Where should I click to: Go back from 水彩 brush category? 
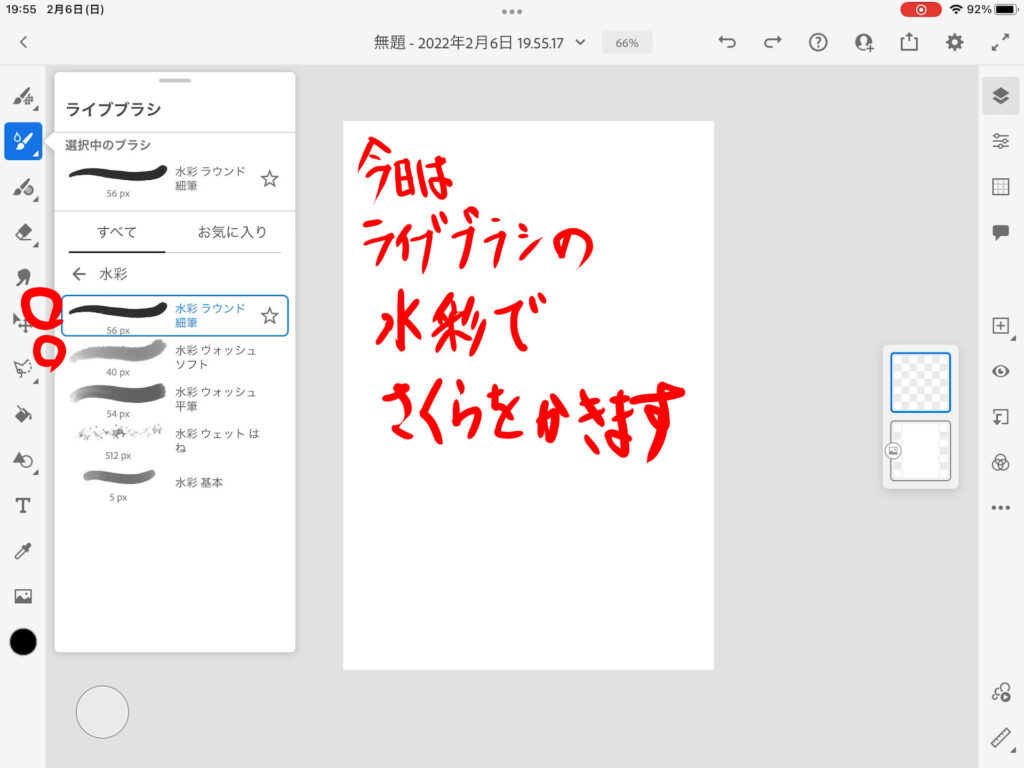pyautogui.click(x=79, y=274)
